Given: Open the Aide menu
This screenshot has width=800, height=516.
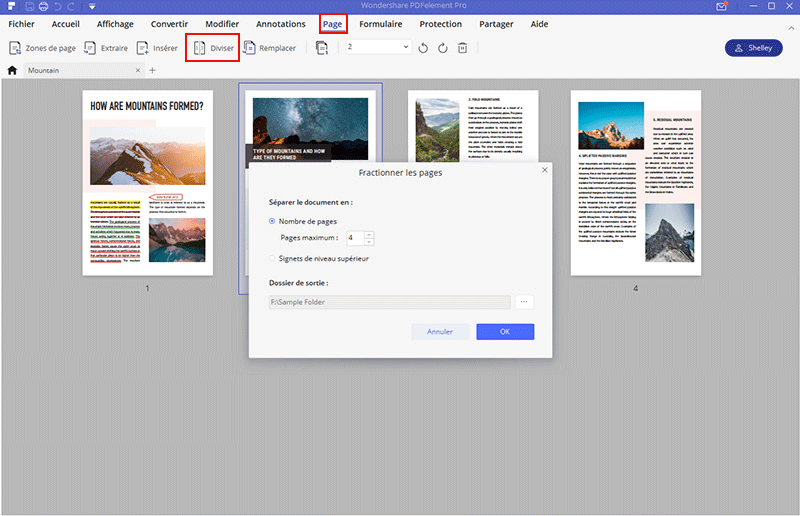Looking at the screenshot, I should click(x=539, y=24).
